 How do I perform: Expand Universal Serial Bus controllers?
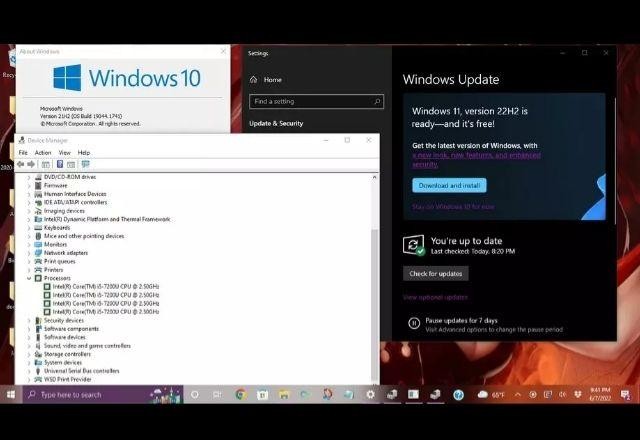pos(29,371)
